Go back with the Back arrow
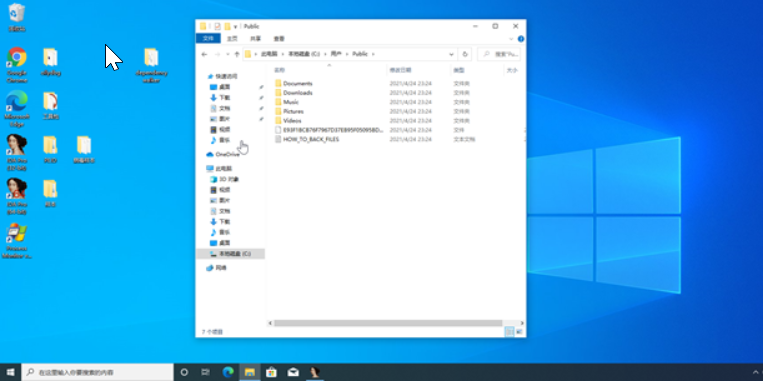This screenshot has height=381, width=763. tap(204, 54)
